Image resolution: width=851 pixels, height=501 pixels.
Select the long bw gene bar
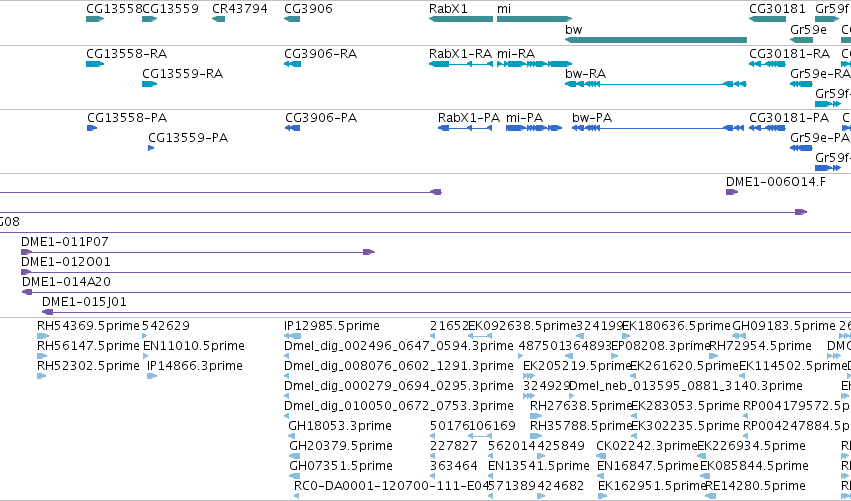(656, 40)
